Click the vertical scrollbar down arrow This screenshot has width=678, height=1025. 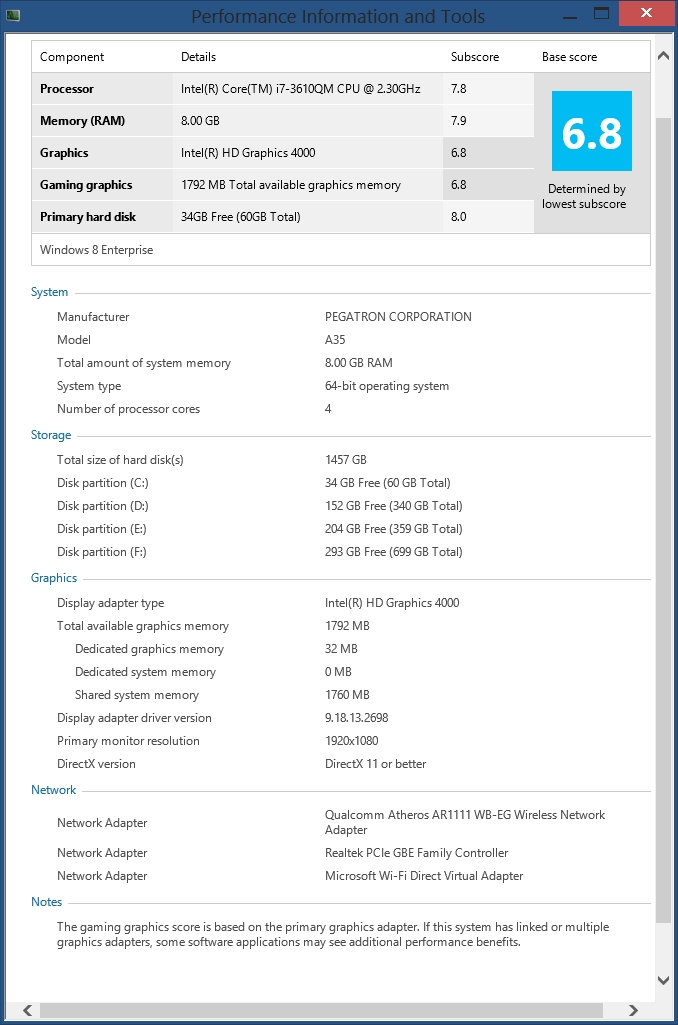pyautogui.click(x=663, y=981)
